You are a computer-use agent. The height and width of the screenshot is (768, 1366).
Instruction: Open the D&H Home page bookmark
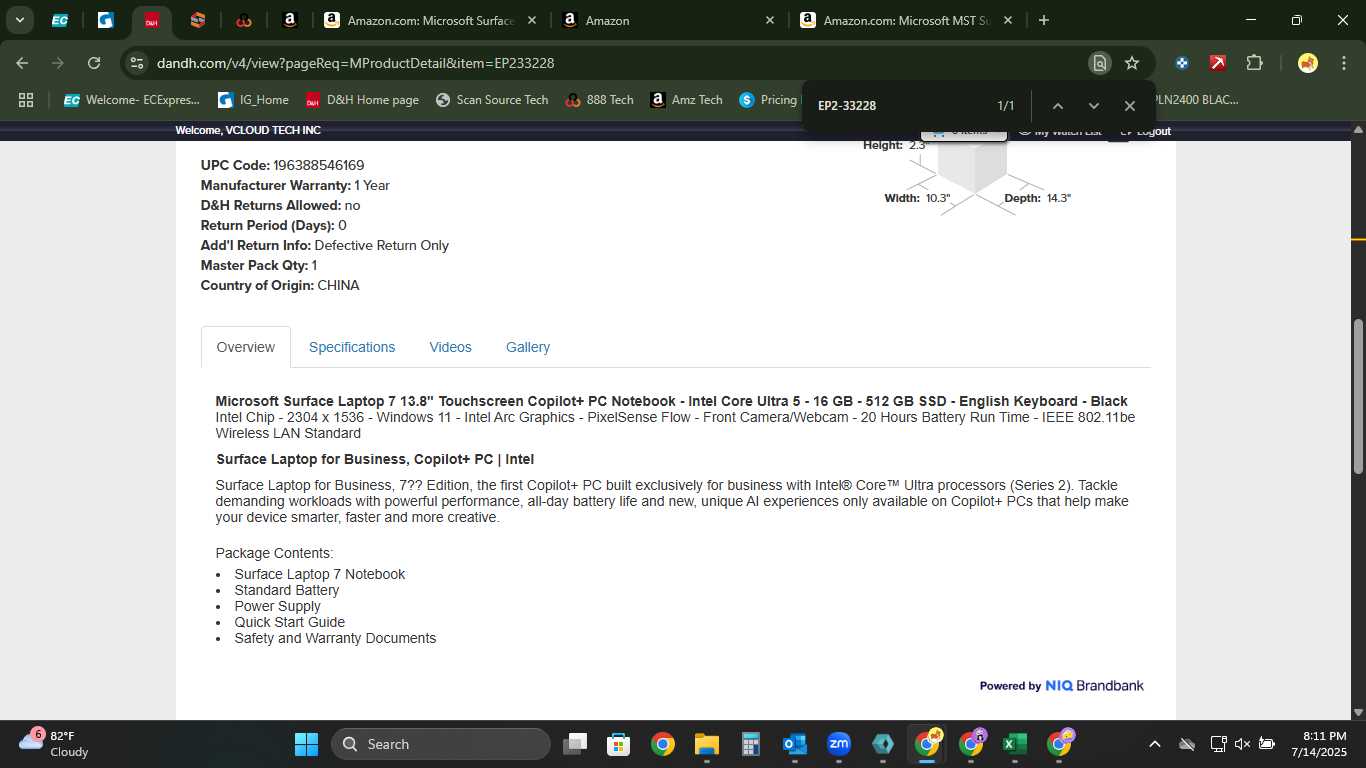click(x=362, y=100)
